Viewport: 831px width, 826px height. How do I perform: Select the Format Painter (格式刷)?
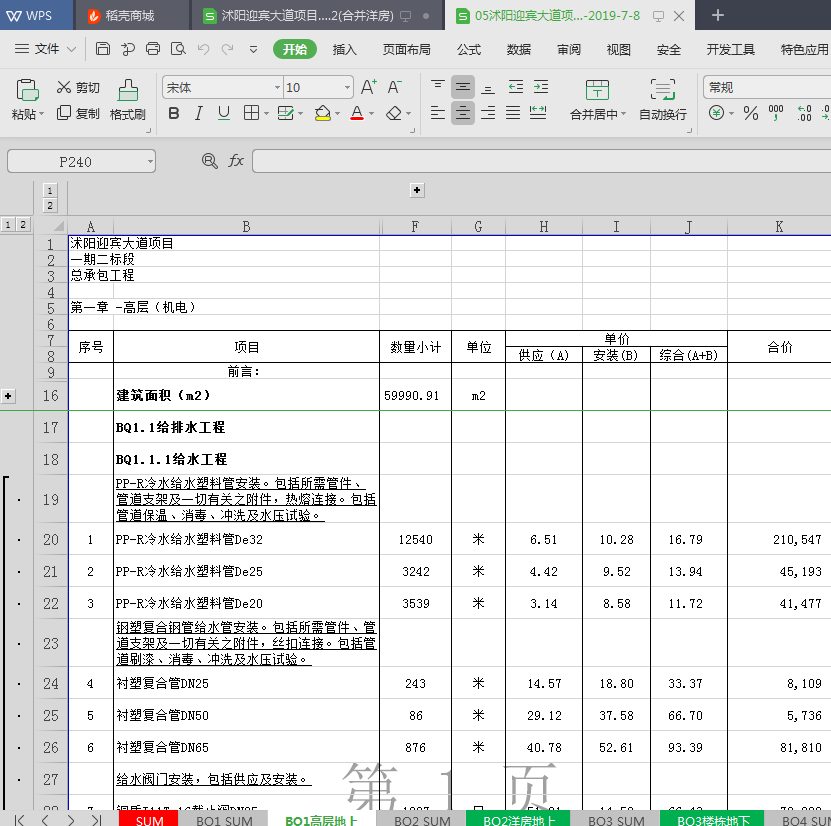tap(128, 100)
